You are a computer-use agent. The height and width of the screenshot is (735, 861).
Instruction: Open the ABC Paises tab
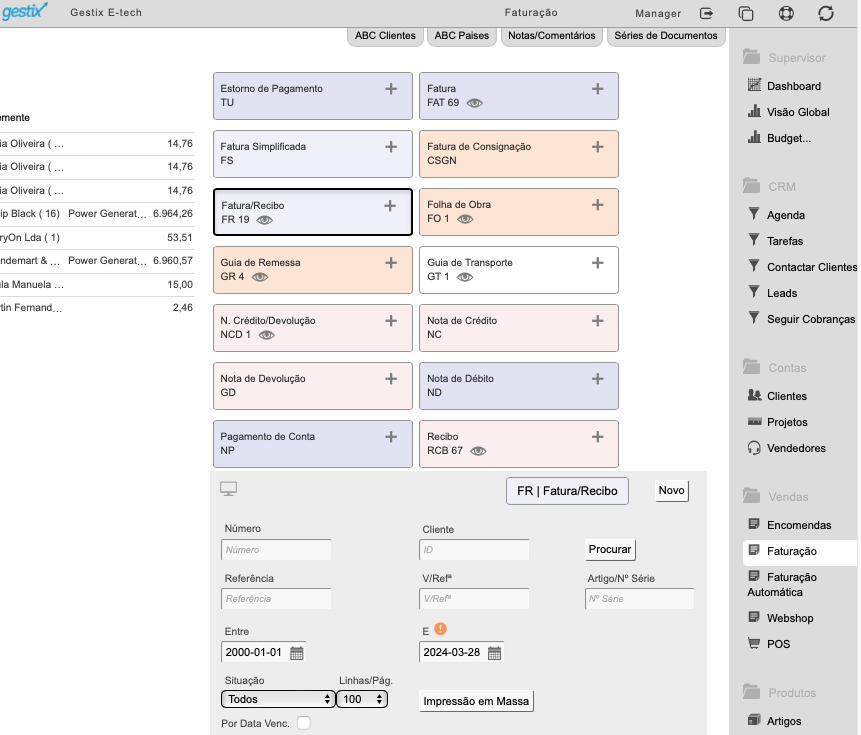tap(462, 36)
